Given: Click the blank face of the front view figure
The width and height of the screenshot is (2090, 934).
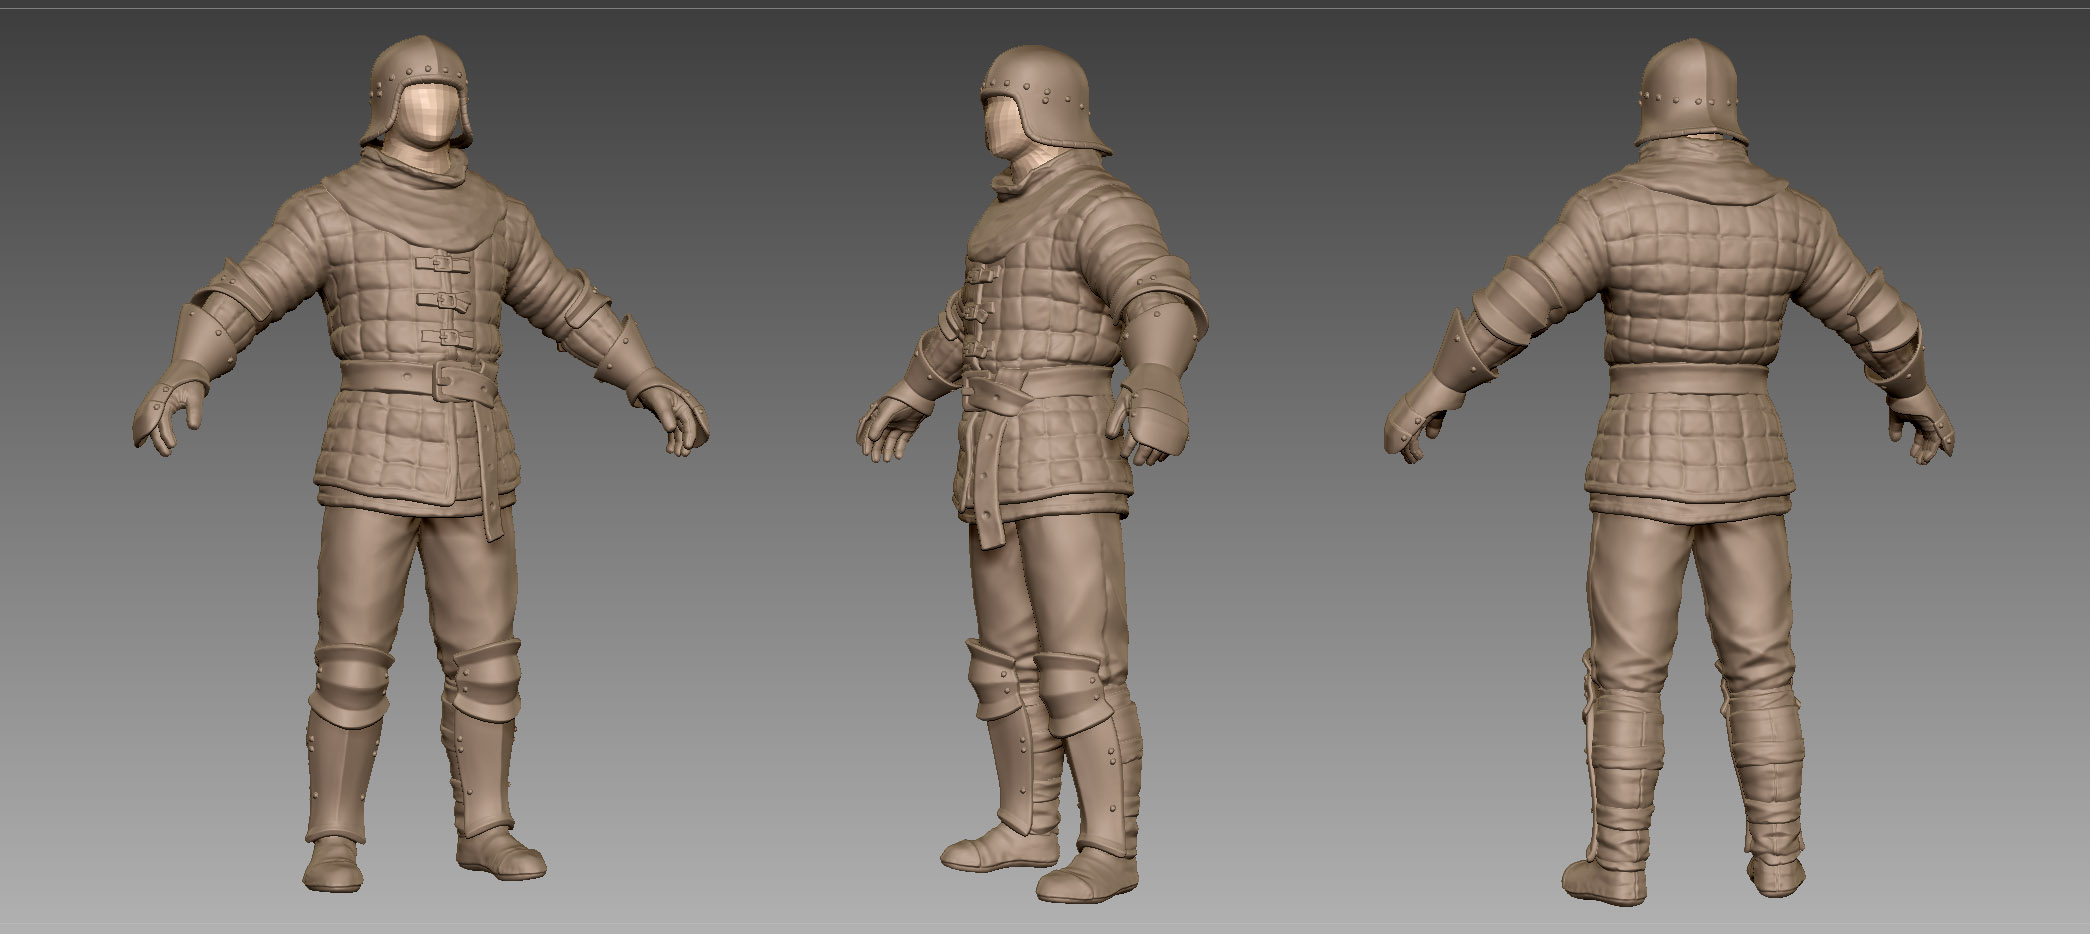Looking at the screenshot, I should (432, 113).
